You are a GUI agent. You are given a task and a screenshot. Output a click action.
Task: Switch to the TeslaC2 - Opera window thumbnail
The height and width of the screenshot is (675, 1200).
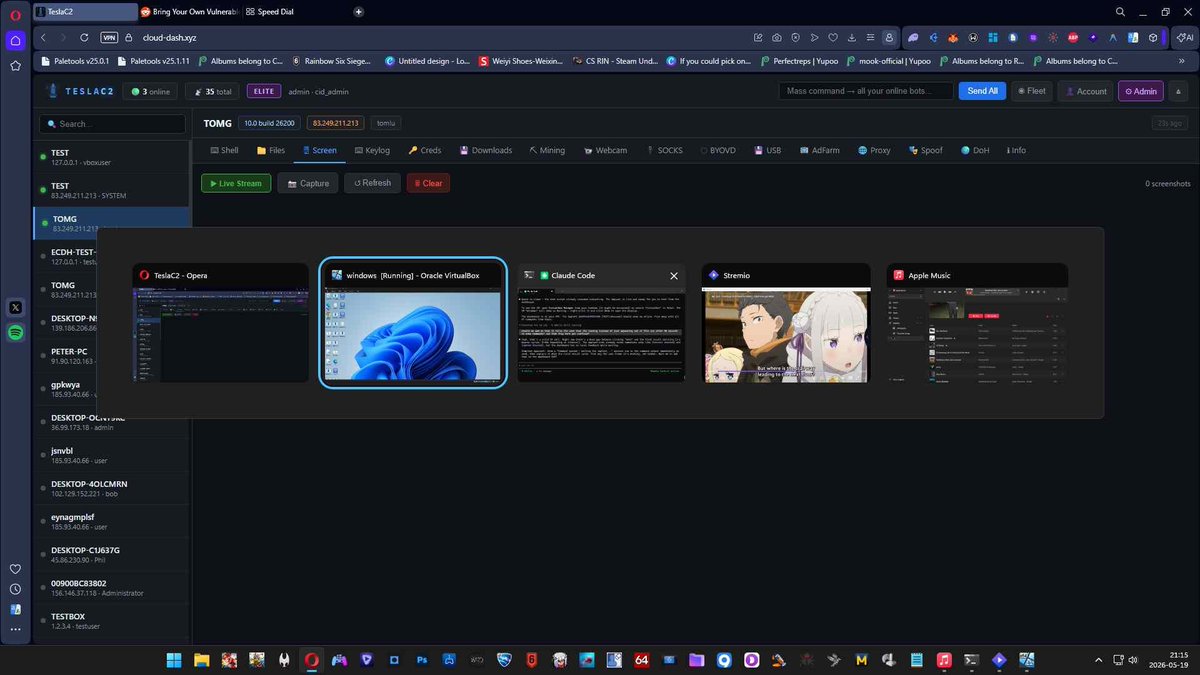221,323
